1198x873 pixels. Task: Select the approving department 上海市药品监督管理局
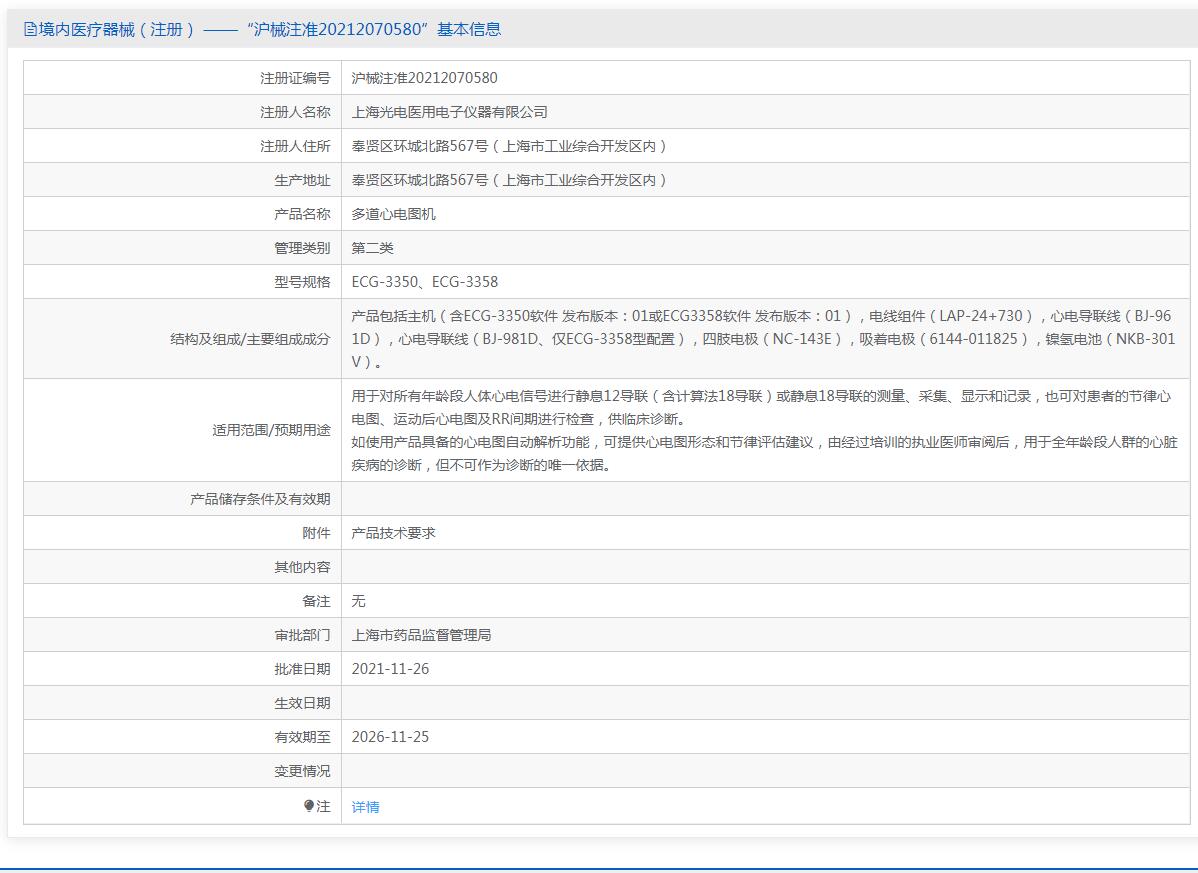pos(421,635)
